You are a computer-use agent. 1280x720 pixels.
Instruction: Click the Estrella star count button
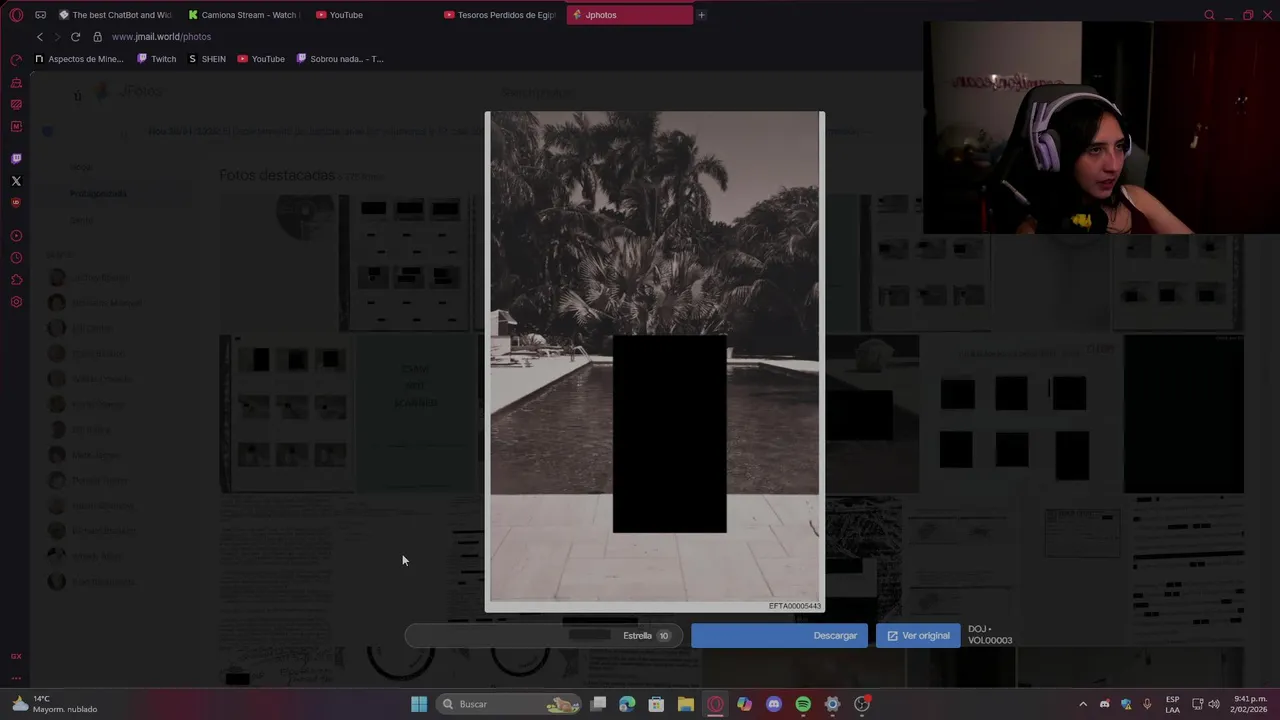tap(646, 636)
